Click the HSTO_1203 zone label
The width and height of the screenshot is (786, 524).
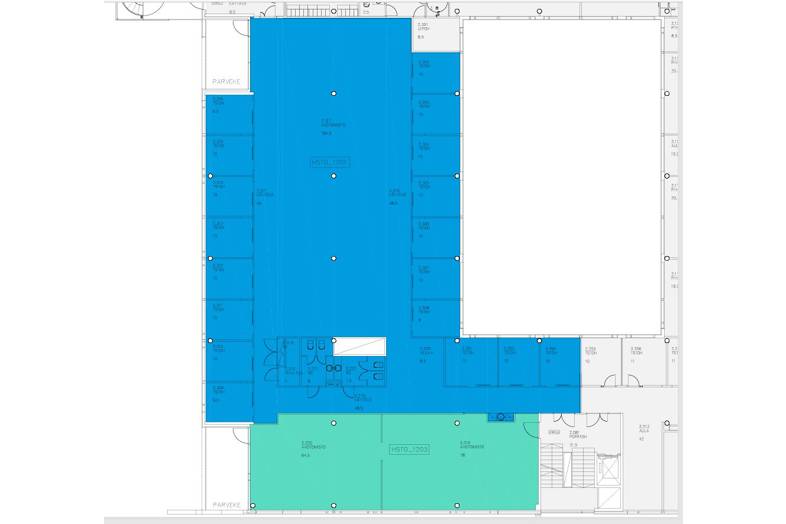click(328, 161)
